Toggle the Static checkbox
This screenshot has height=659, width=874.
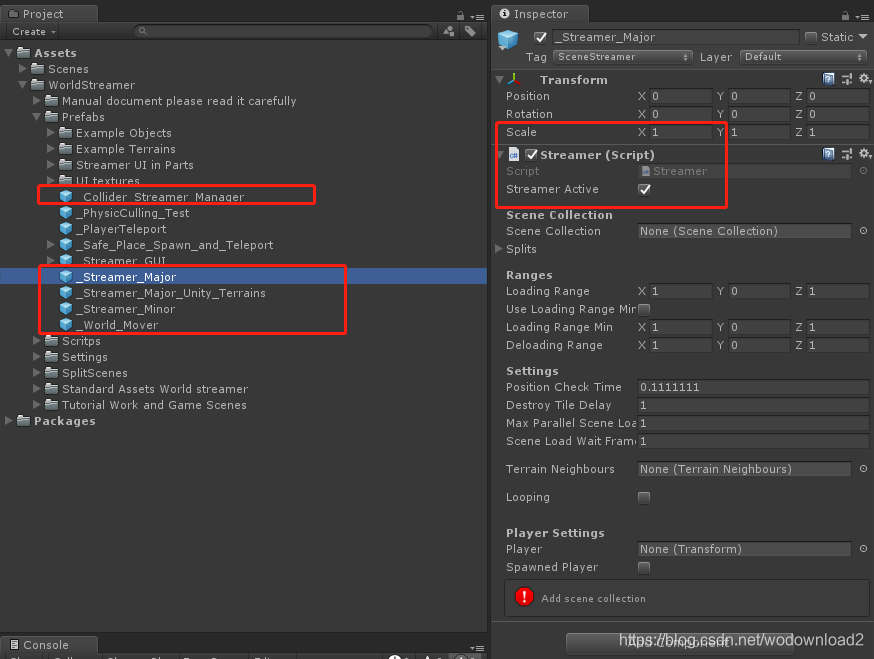811,37
